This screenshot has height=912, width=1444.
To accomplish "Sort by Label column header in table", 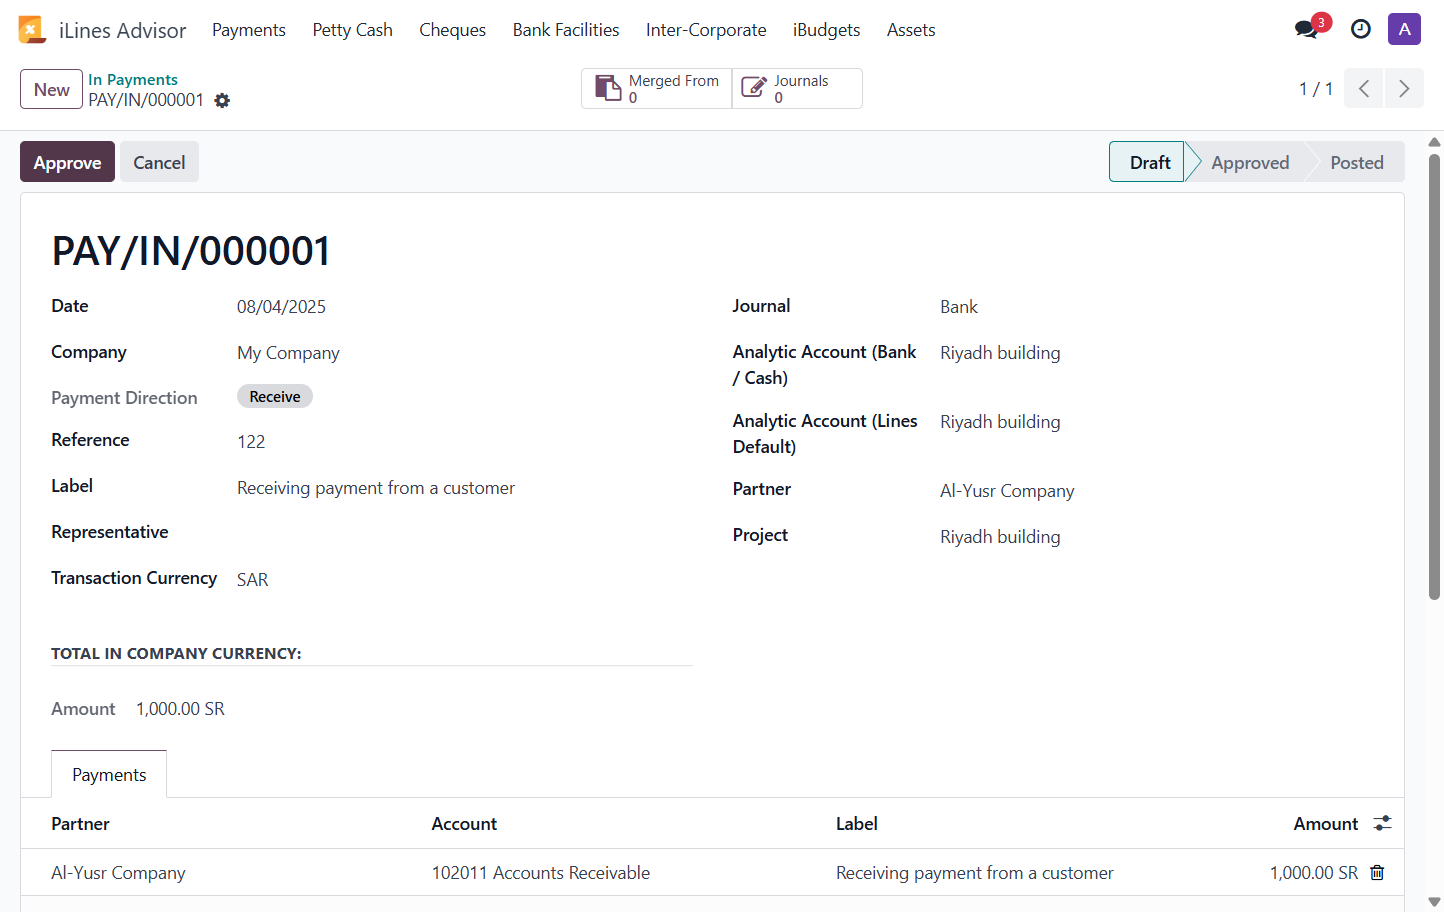I will pyautogui.click(x=857, y=824).
